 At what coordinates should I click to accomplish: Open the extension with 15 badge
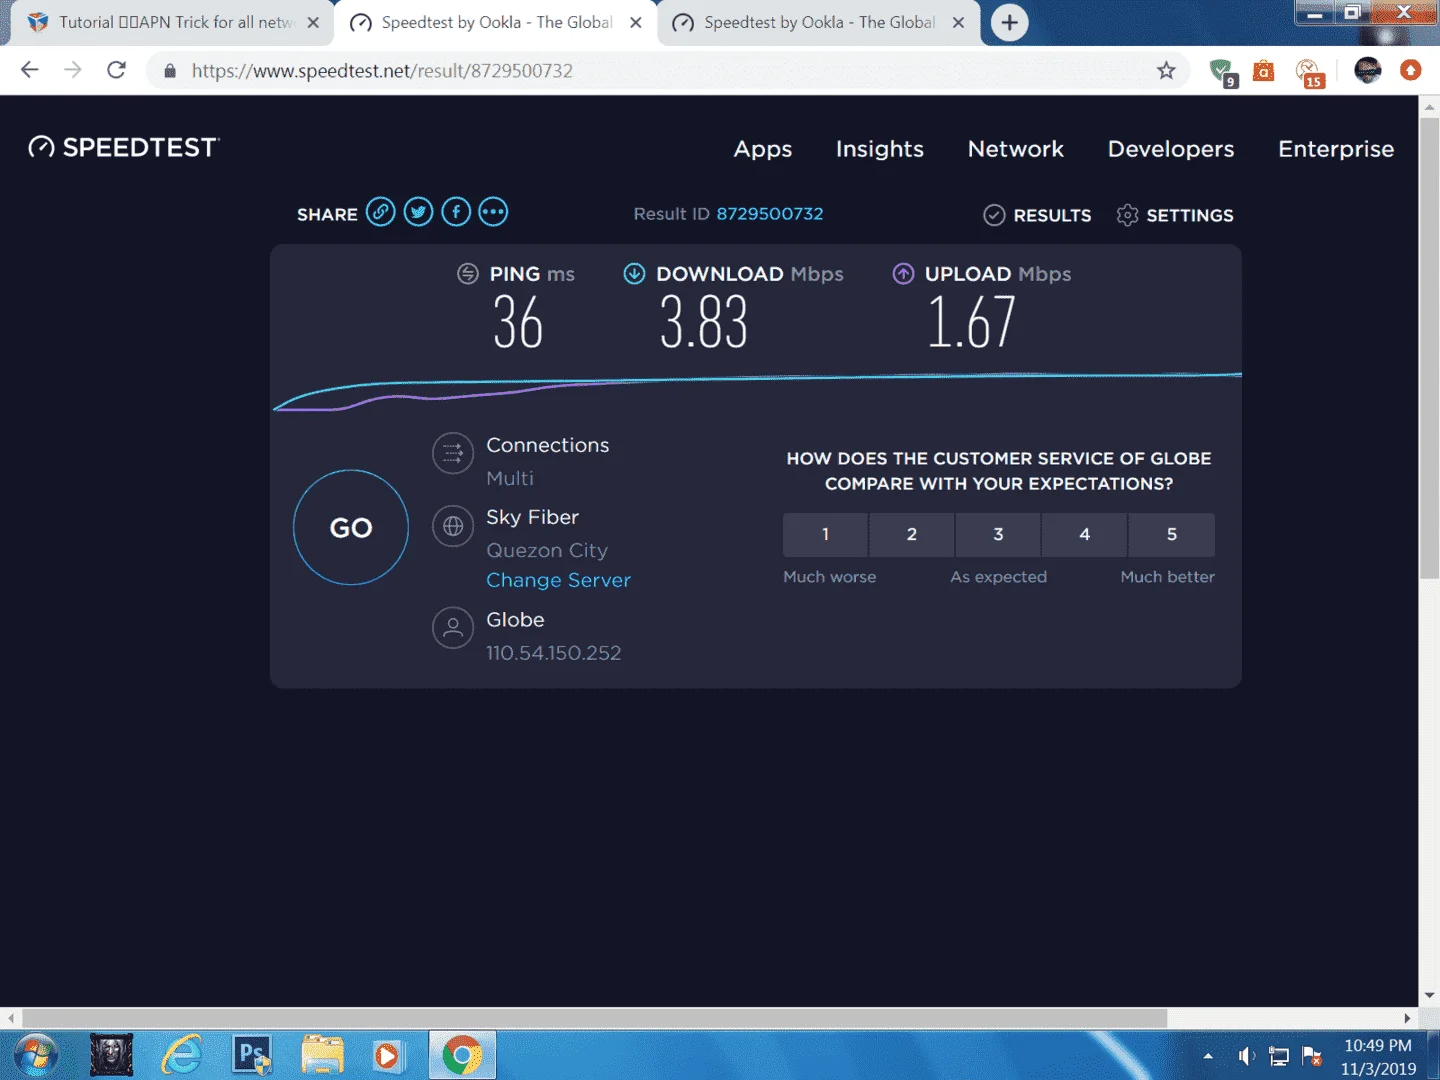coord(1309,72)
